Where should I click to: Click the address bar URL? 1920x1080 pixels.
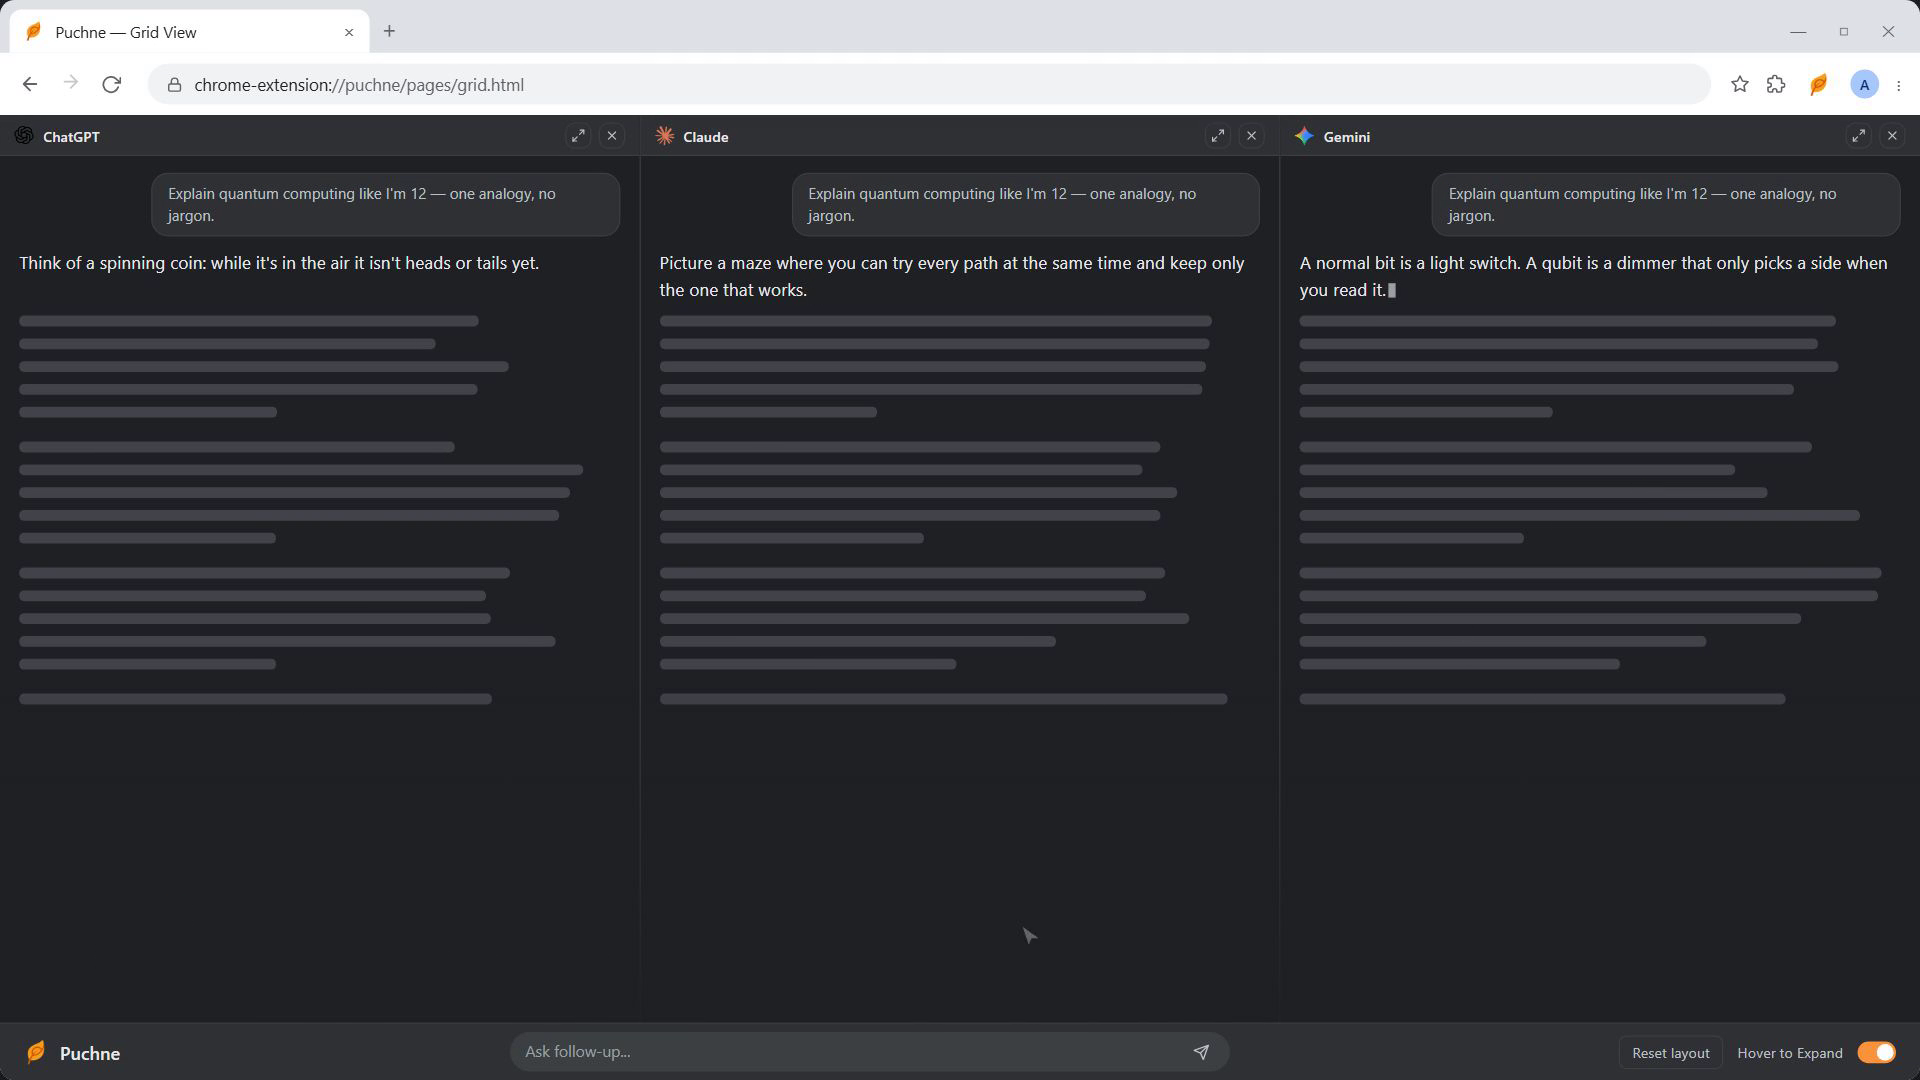[x=359, y=85]
